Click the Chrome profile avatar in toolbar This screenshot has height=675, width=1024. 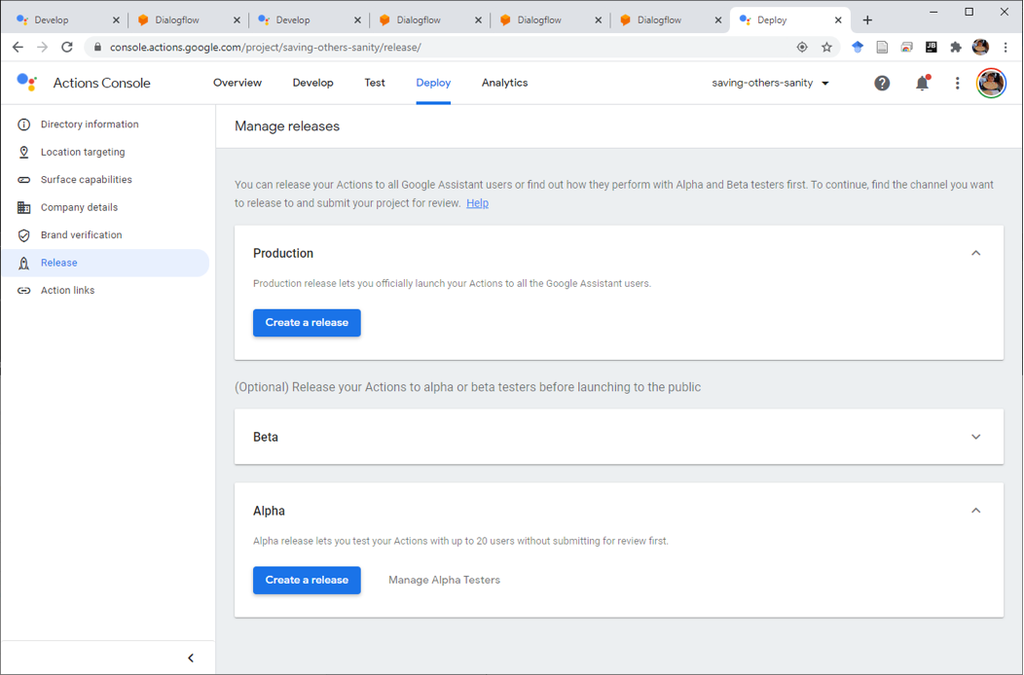[x=980, y=47]
